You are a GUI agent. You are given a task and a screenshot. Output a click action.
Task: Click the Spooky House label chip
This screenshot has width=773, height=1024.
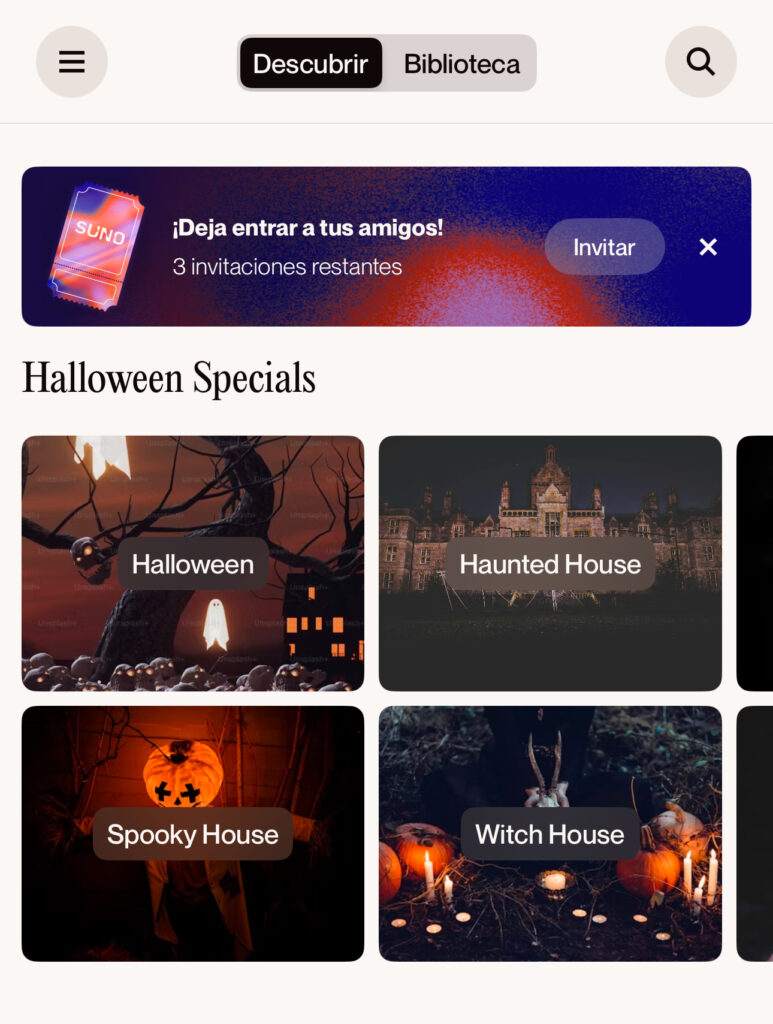pyautogui.click(x=193, y=834)
